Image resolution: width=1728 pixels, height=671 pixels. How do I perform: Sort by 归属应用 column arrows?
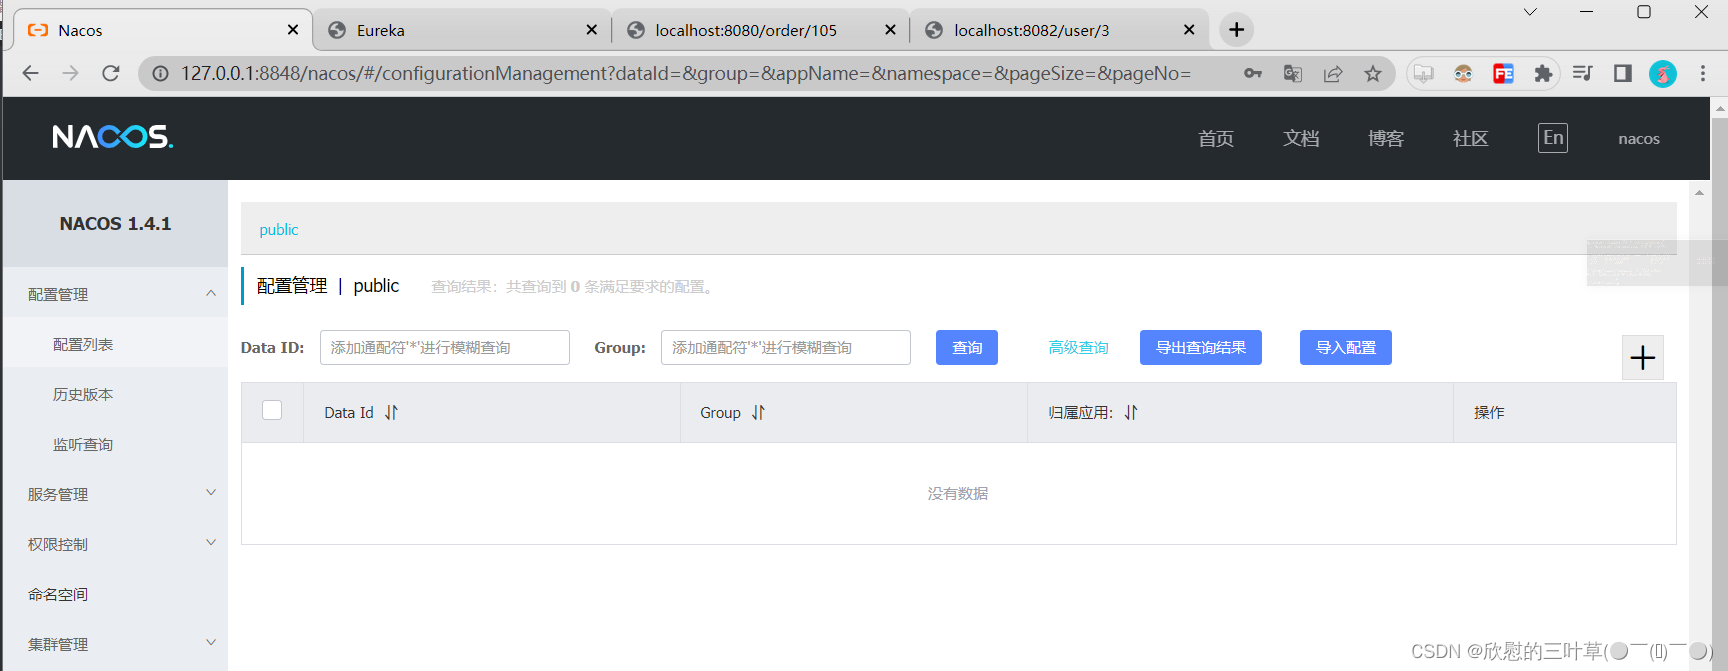coord(1131,412)
